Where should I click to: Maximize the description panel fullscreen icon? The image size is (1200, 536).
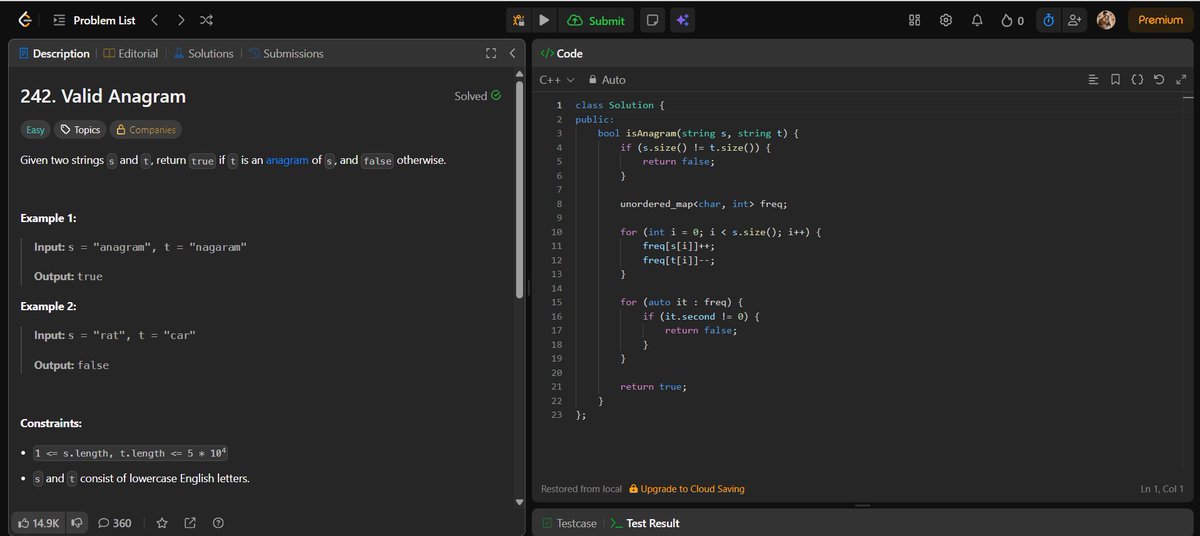[x=490, y=53]
